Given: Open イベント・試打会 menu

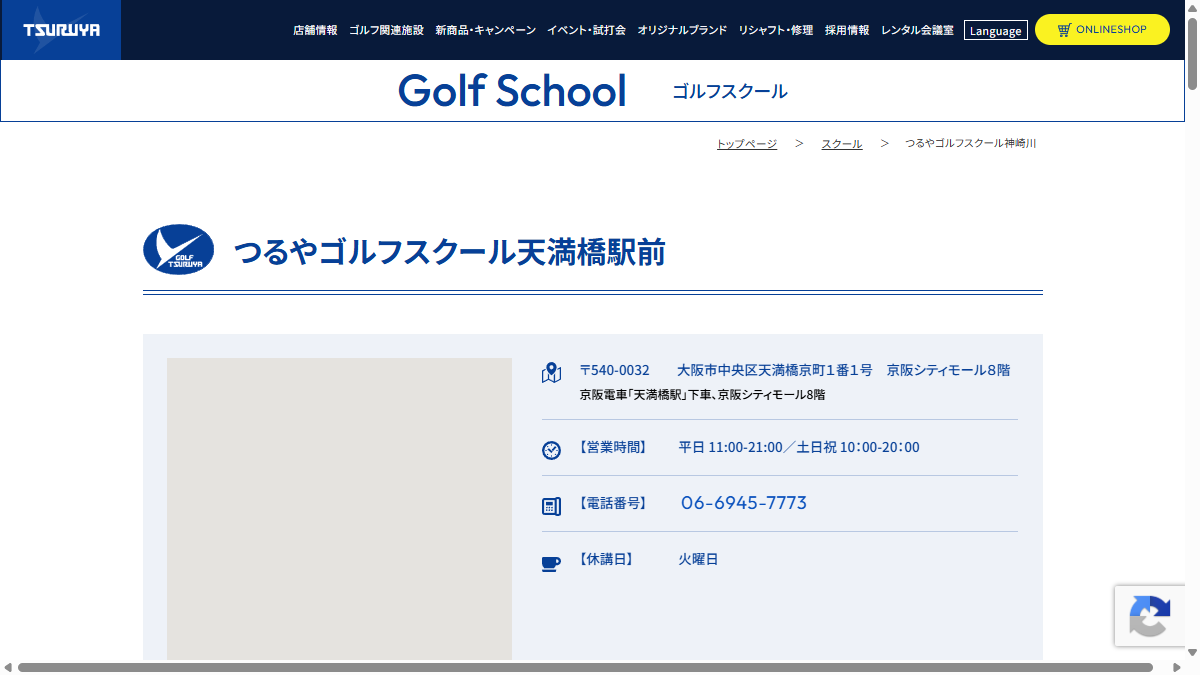Looking at the screenshot, I should tap(586, 30).
